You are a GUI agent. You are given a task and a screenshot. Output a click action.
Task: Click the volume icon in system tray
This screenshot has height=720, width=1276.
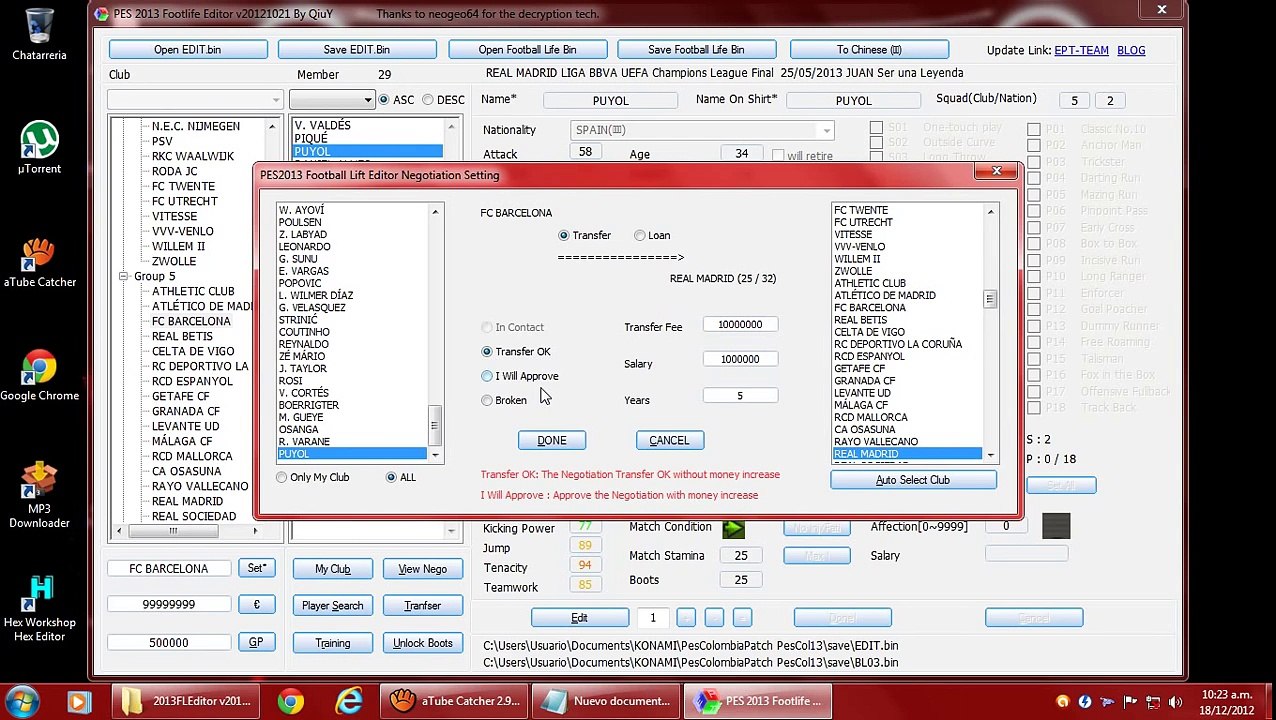1175,702
